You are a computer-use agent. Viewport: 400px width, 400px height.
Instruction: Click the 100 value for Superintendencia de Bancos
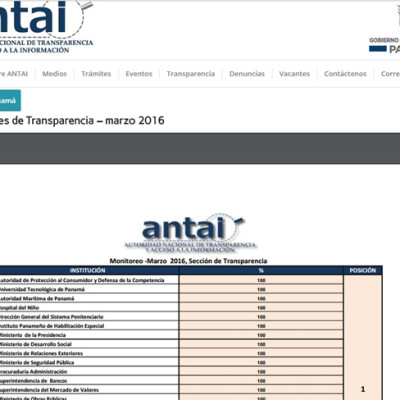pos(261,381)
